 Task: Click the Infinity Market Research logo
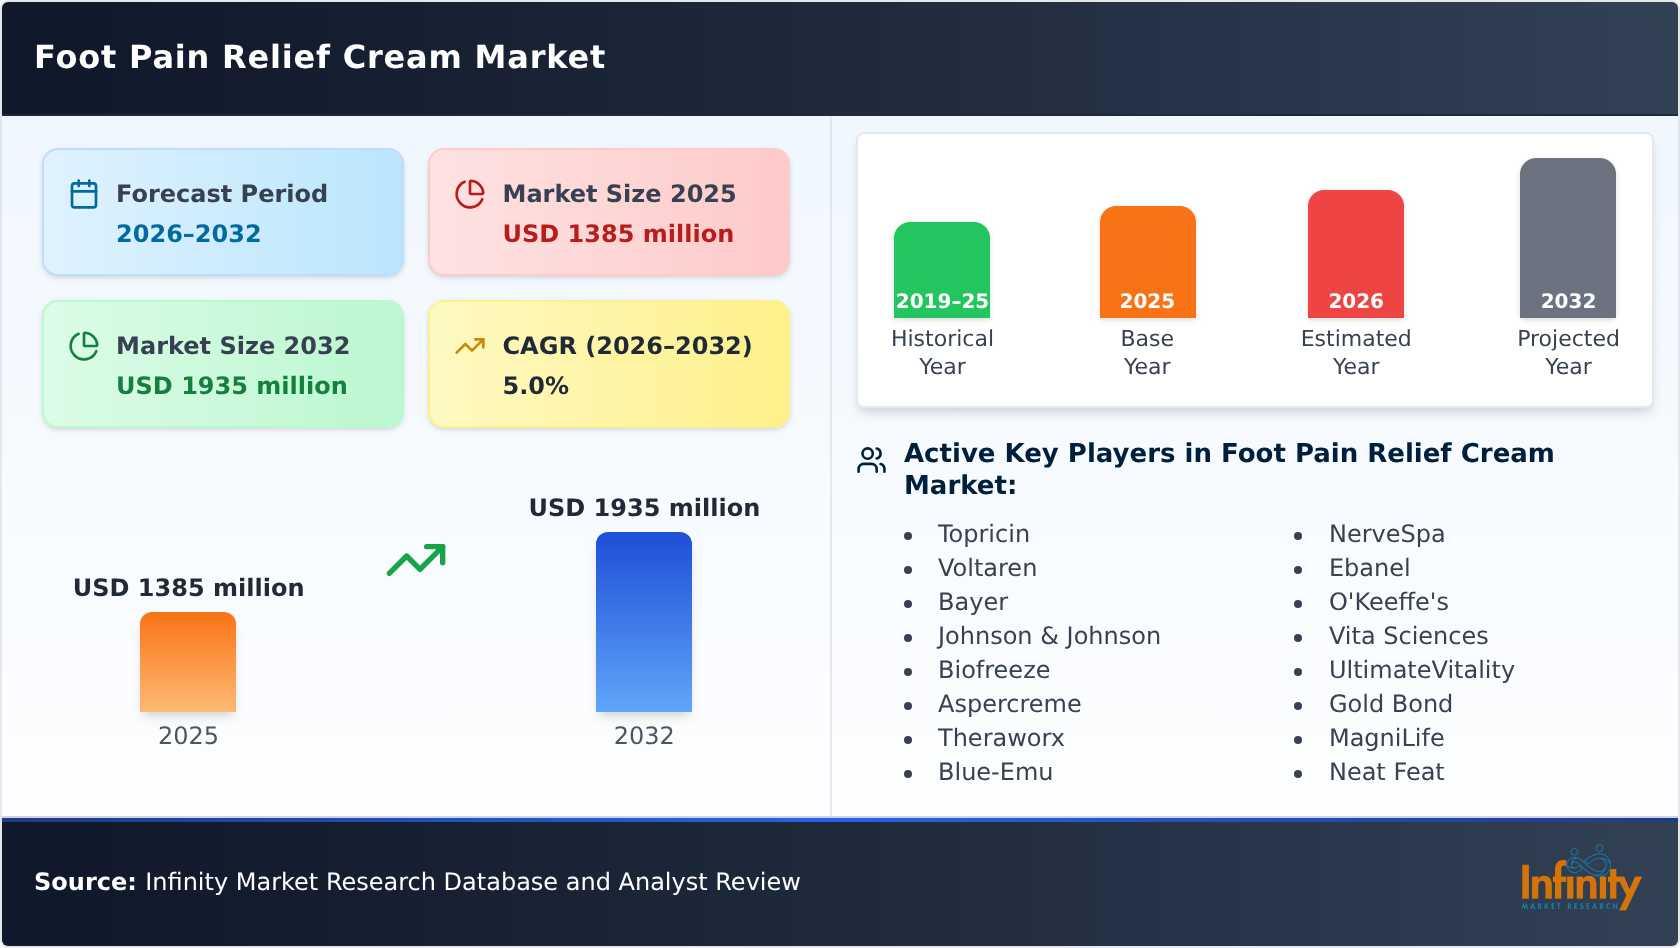1581,878
